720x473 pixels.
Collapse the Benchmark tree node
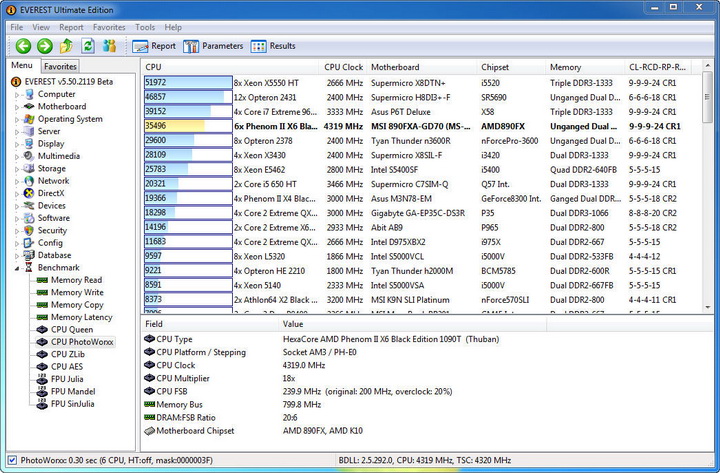coord(17,268)
